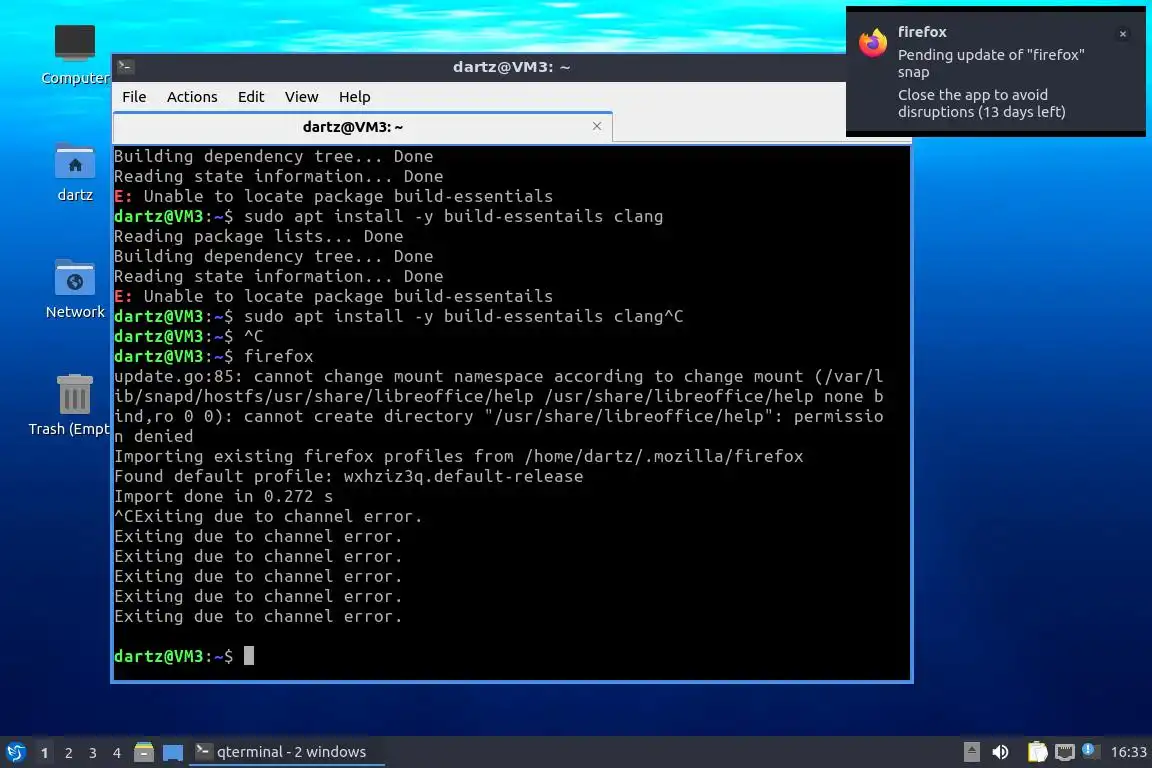Switch to workspace 2 in the taskbar
The height and width of the screenshot is (768, 1152).
(69, 753)
